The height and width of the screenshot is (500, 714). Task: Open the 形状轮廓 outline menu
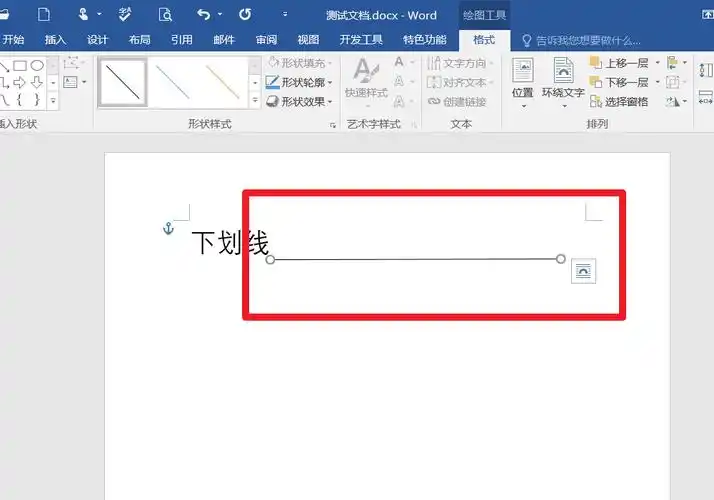point(299,82)
